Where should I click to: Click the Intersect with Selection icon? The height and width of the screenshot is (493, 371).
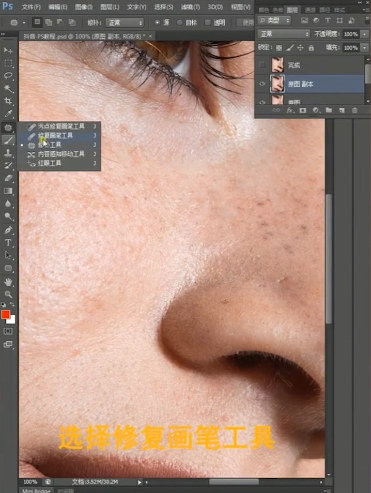[x=72, y=22]
